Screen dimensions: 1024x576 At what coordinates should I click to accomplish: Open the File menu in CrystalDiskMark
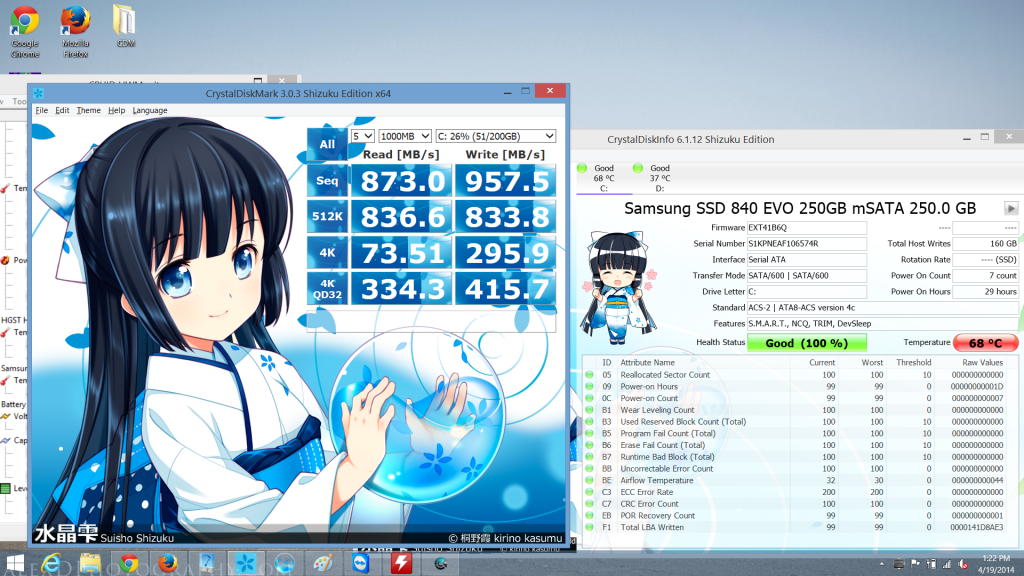(x=42, y=110)
